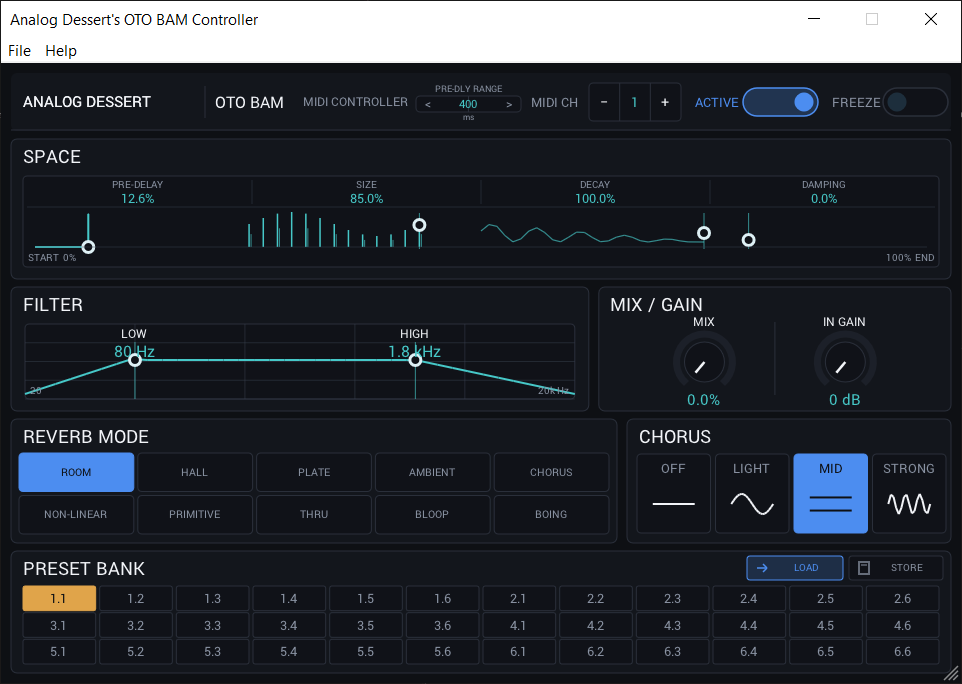
Task: Select PRIMITIVE reverb mode
Action: coord(194,514)
